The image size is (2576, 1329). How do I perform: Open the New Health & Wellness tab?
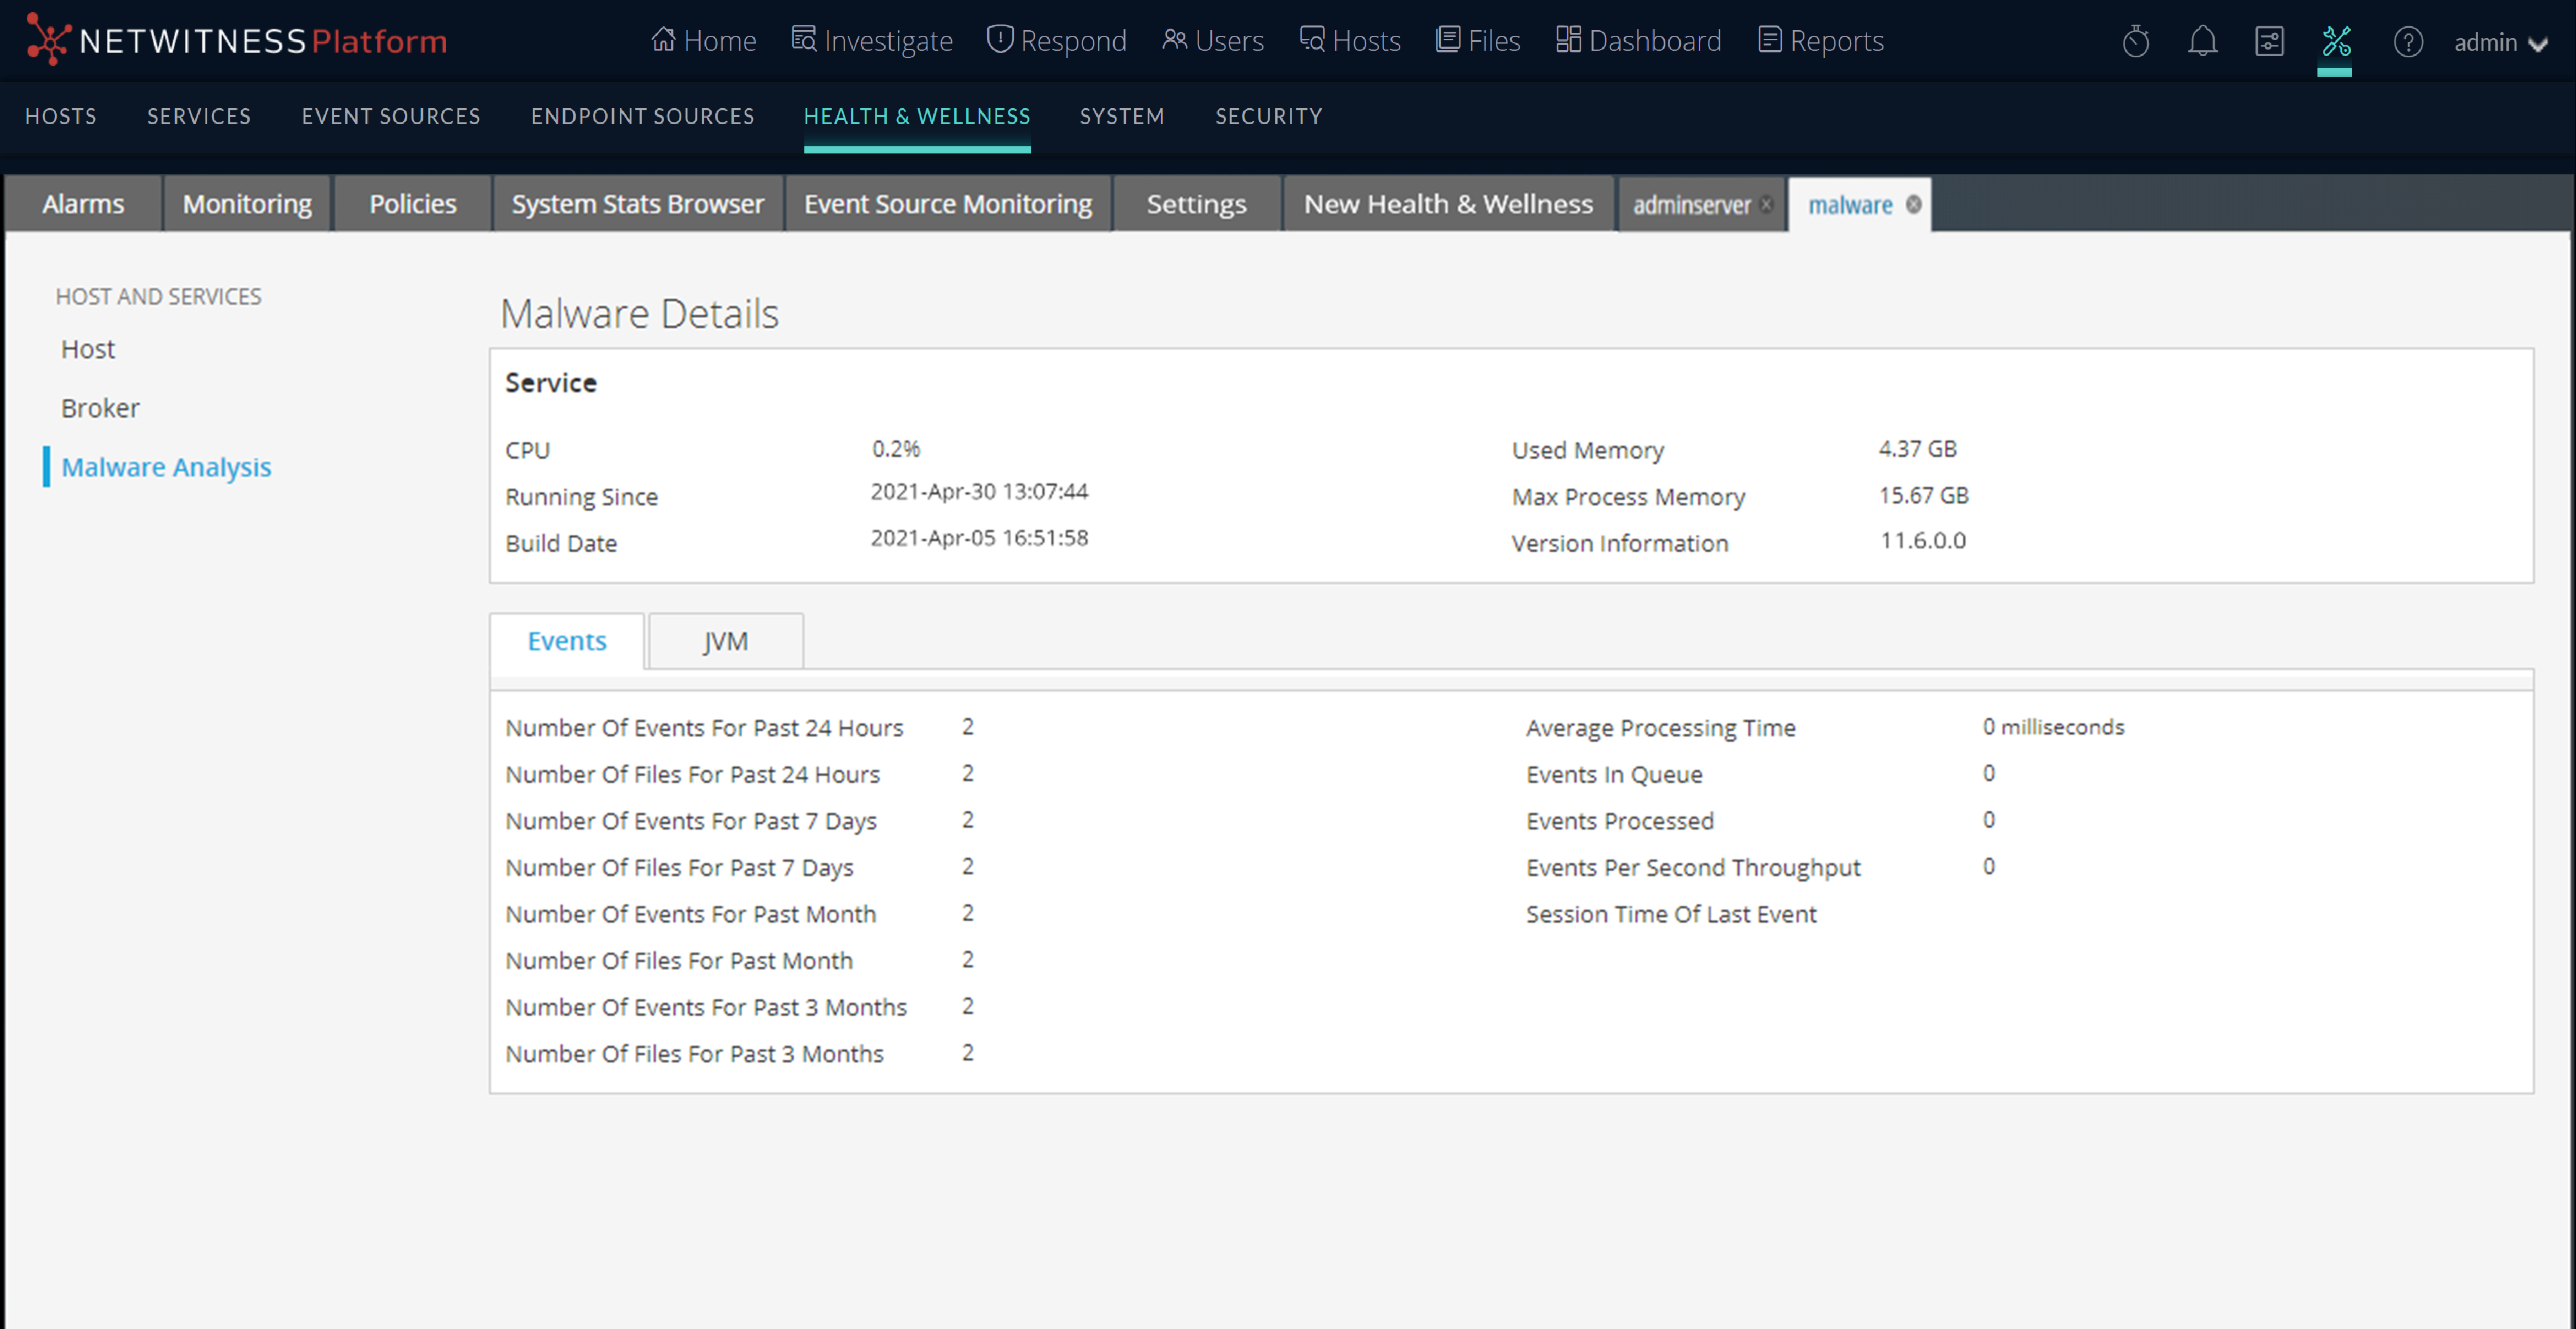point(1447,204)
